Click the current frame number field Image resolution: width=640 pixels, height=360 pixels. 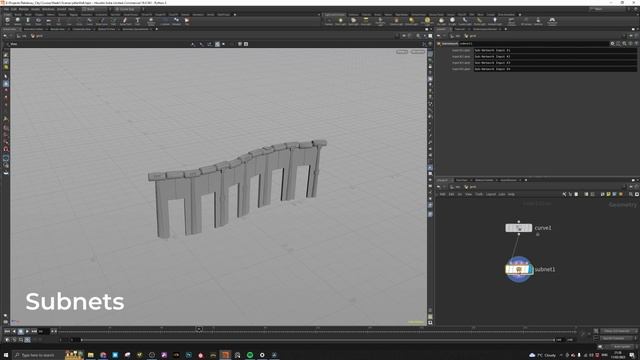point(44,331)
